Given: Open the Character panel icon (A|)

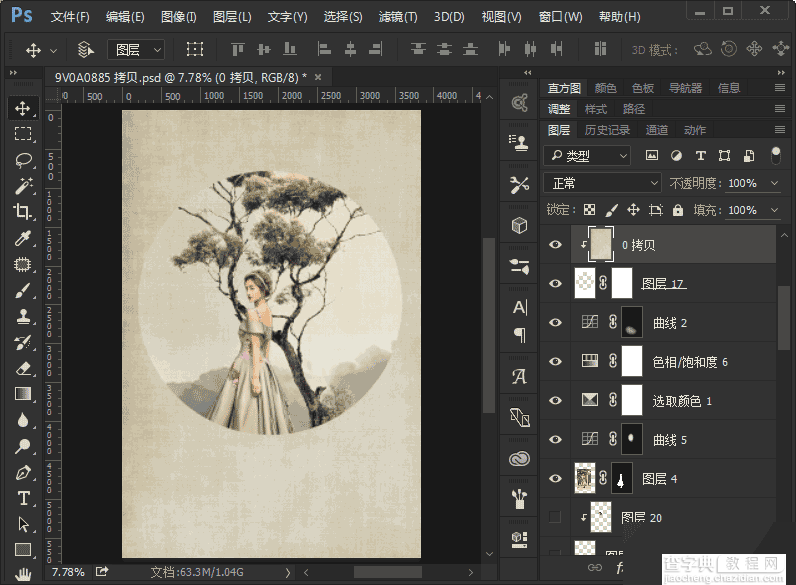Looking at the screenshot, I should point(519,307).
